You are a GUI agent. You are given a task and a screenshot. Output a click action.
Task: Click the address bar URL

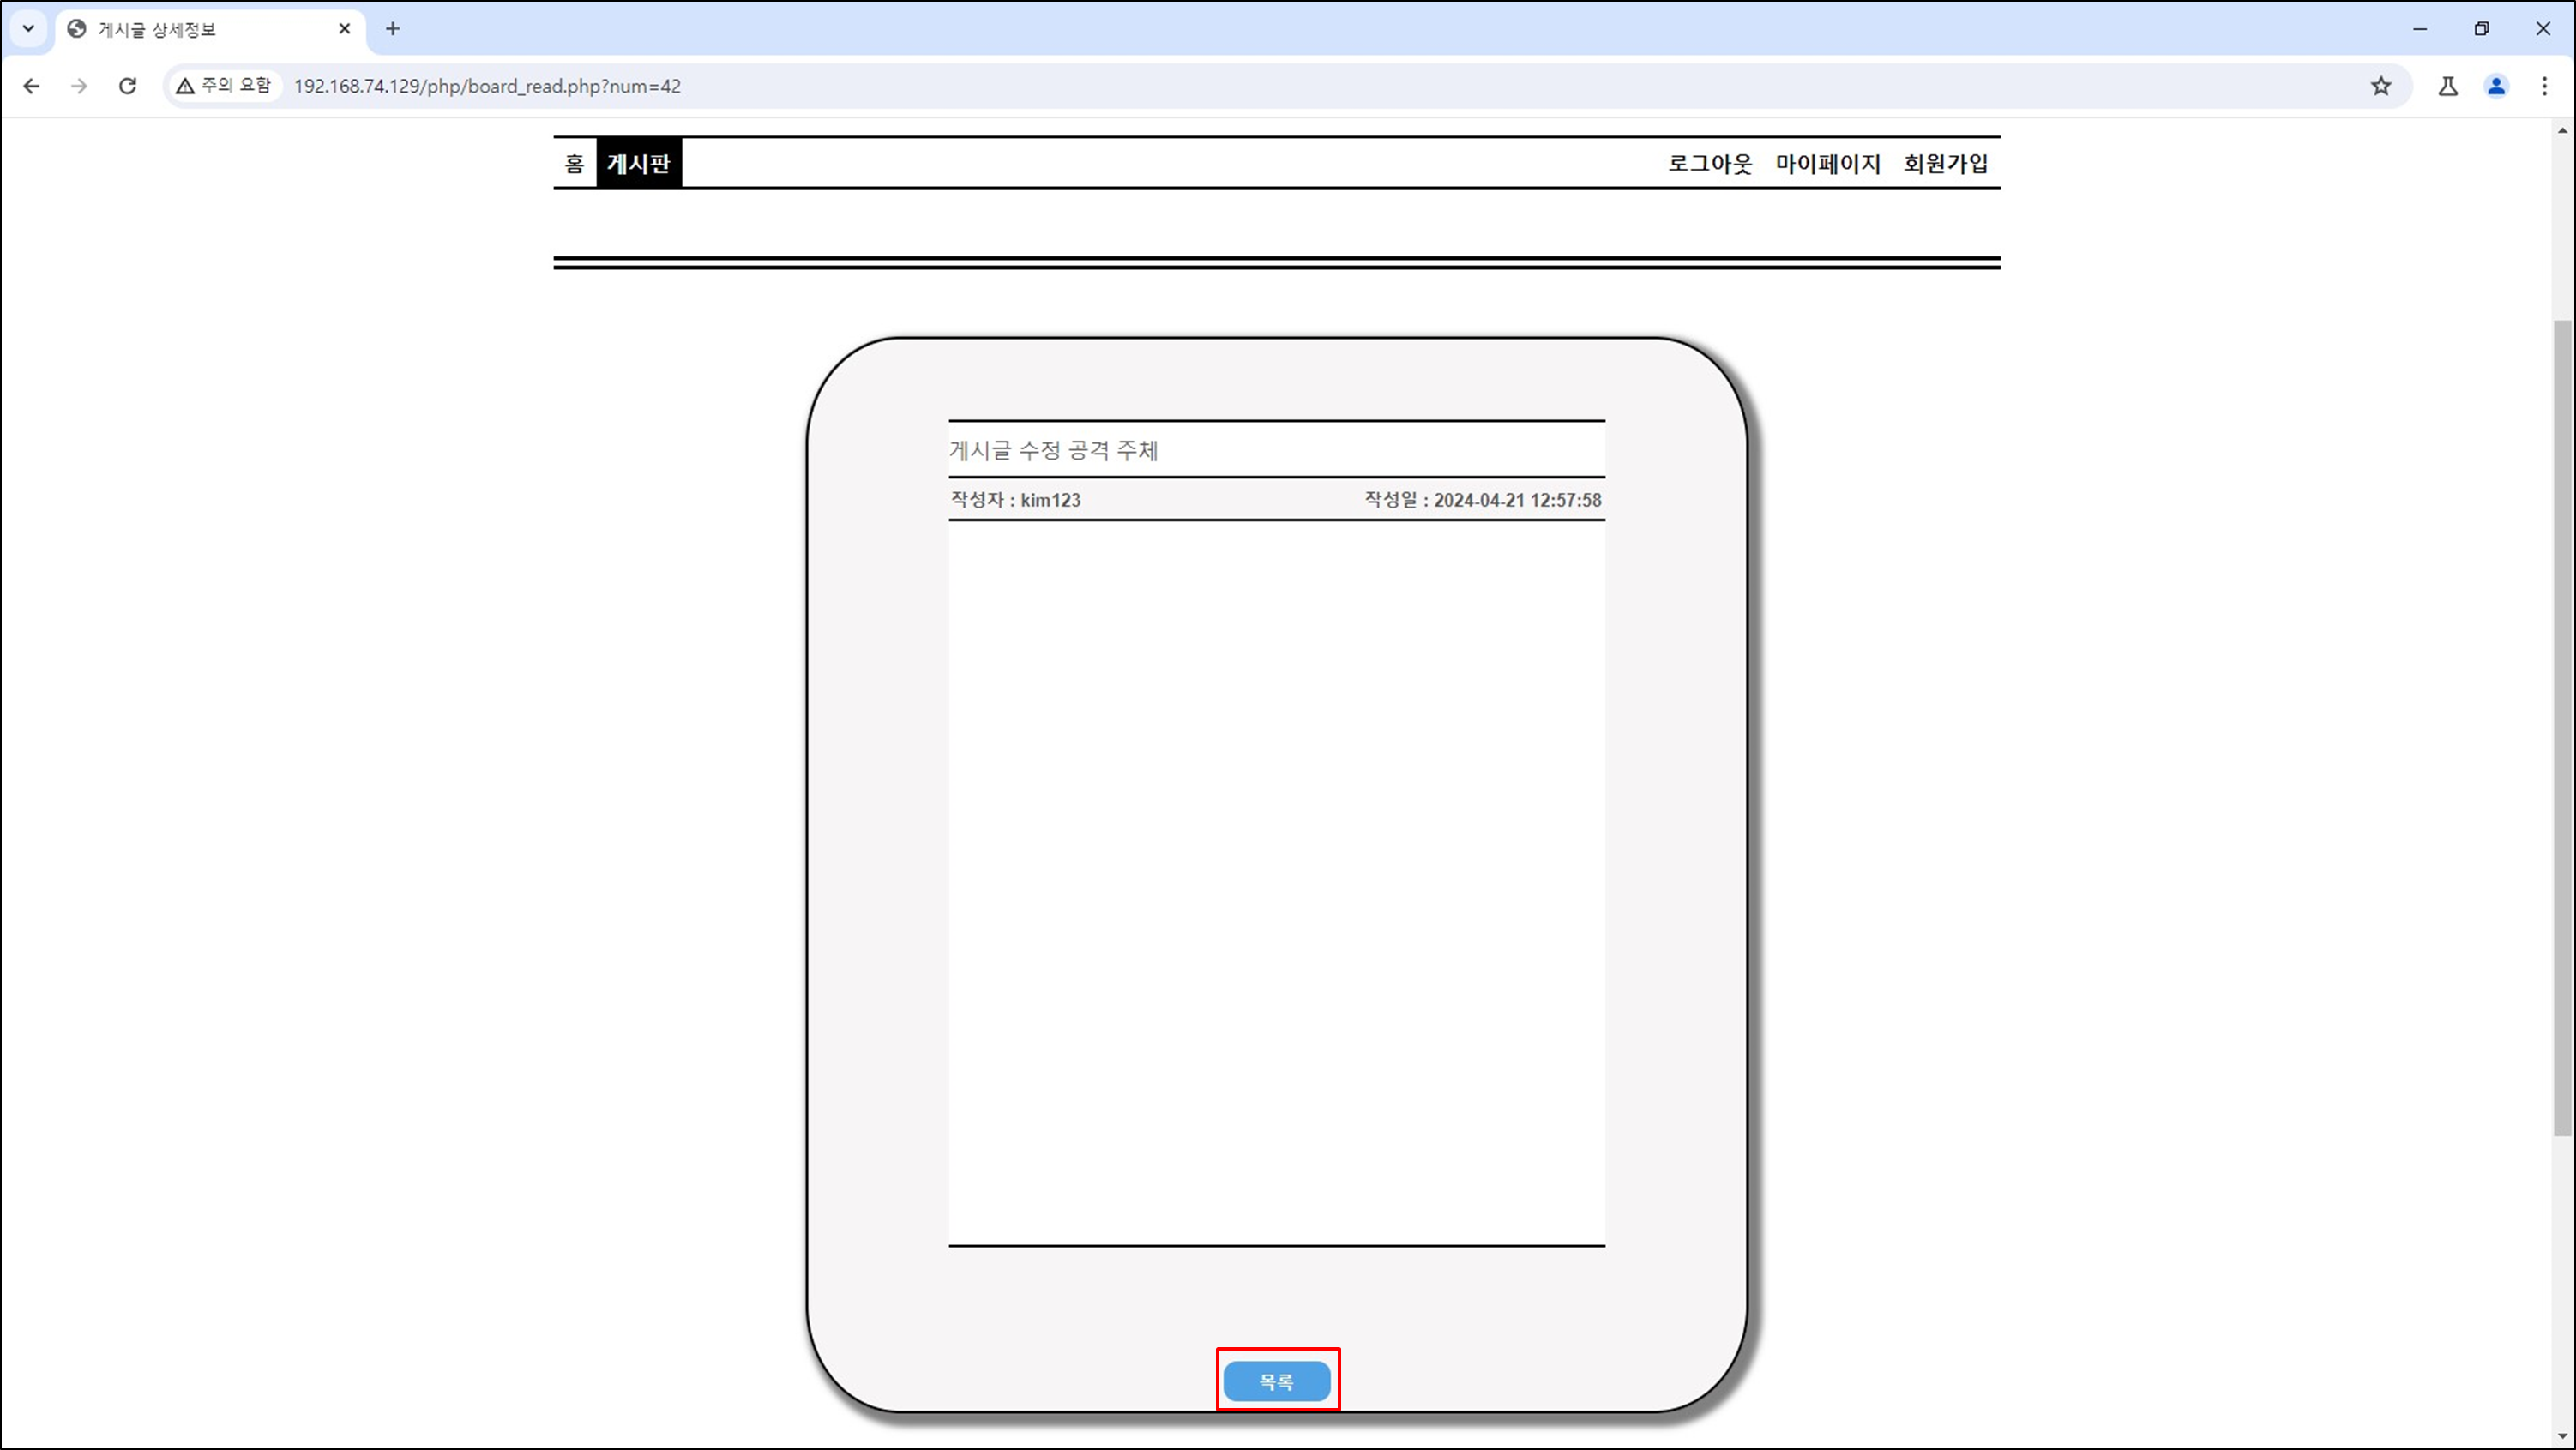[x=487, y=86]
